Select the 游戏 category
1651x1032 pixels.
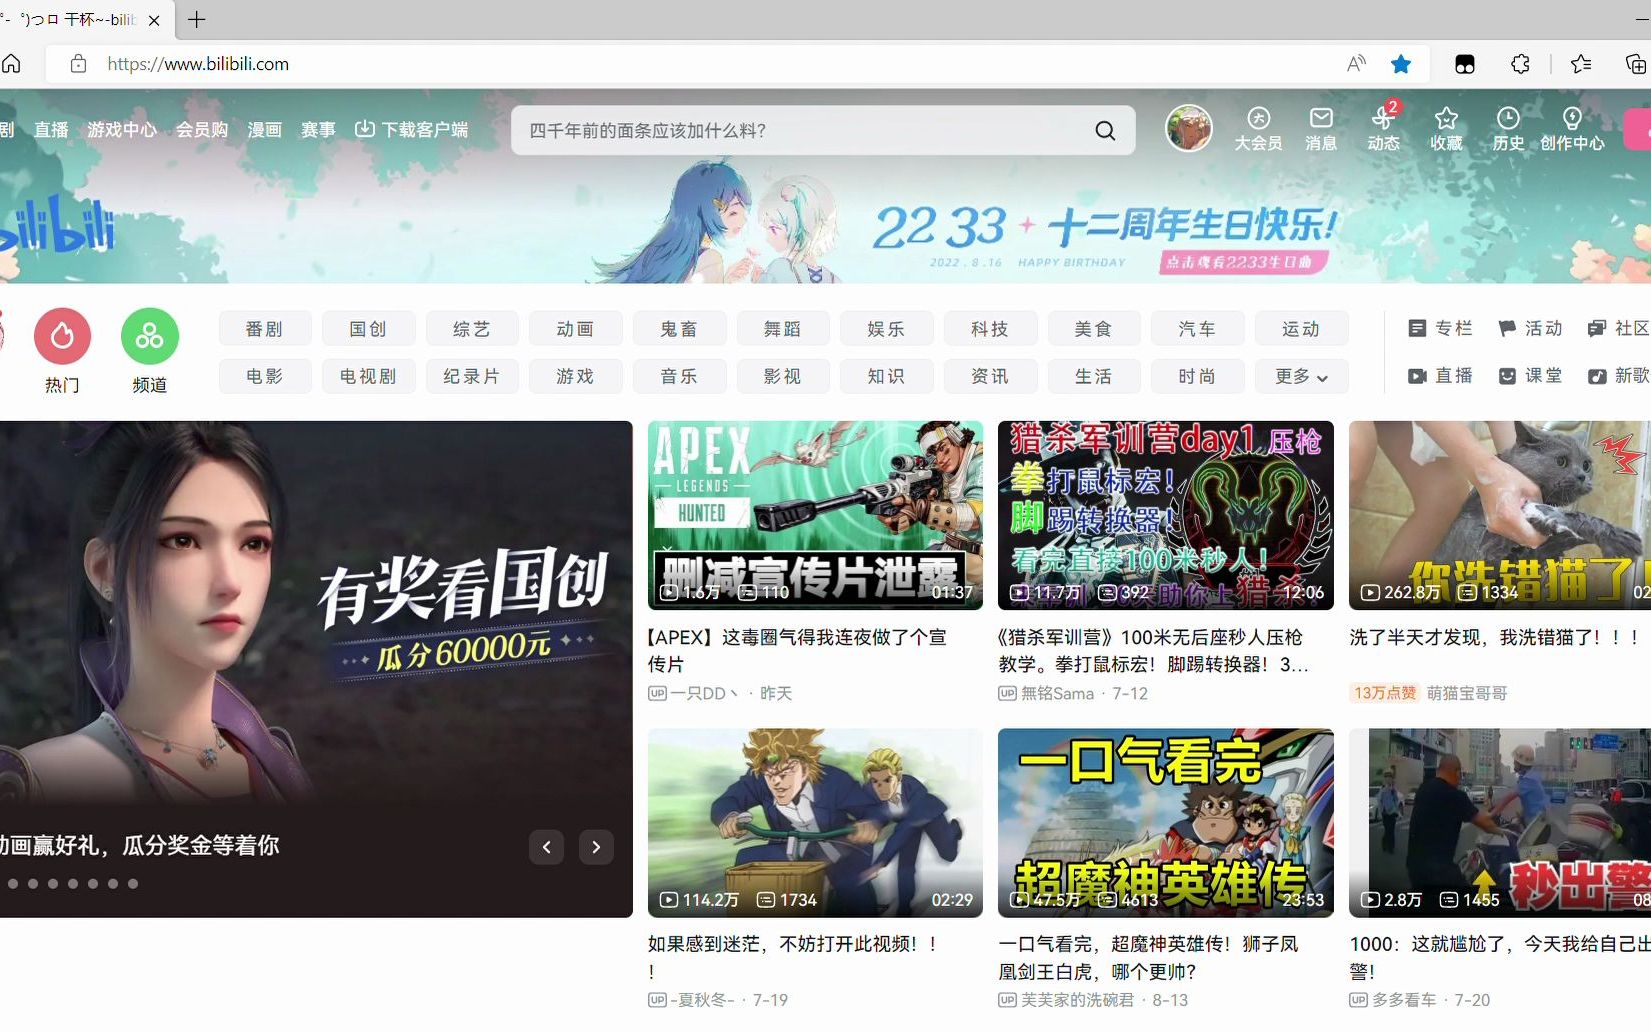point(576,376)
